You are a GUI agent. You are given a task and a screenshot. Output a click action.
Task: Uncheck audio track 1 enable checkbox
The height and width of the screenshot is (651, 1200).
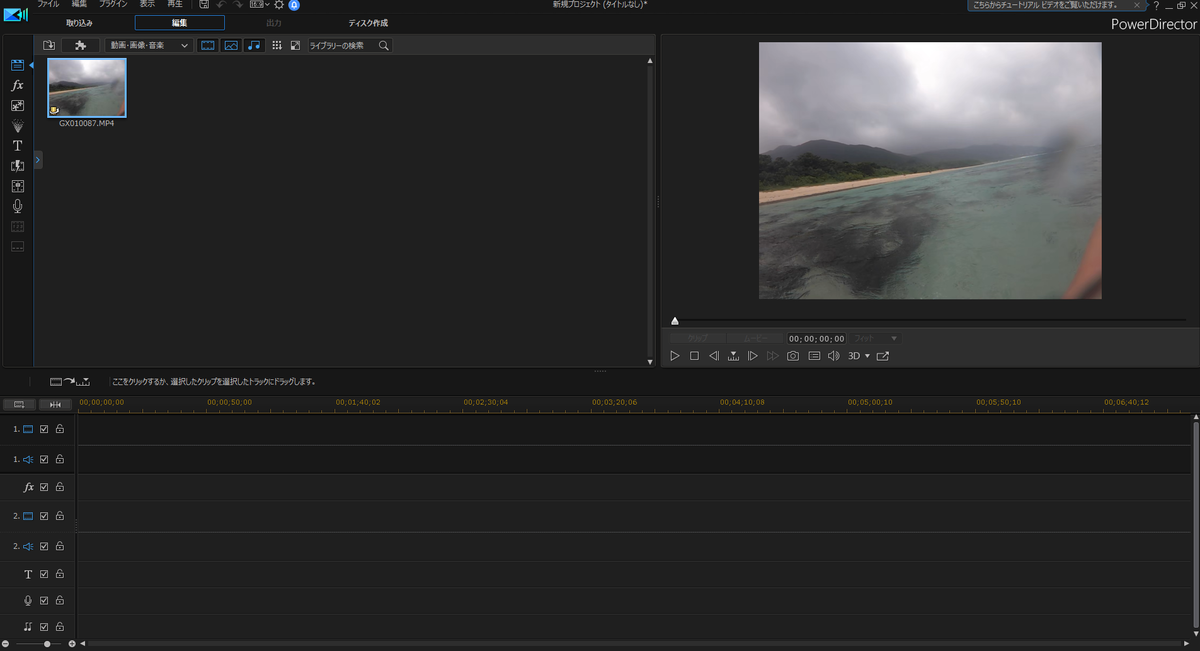pyautogui.click(x=44, y=459)
